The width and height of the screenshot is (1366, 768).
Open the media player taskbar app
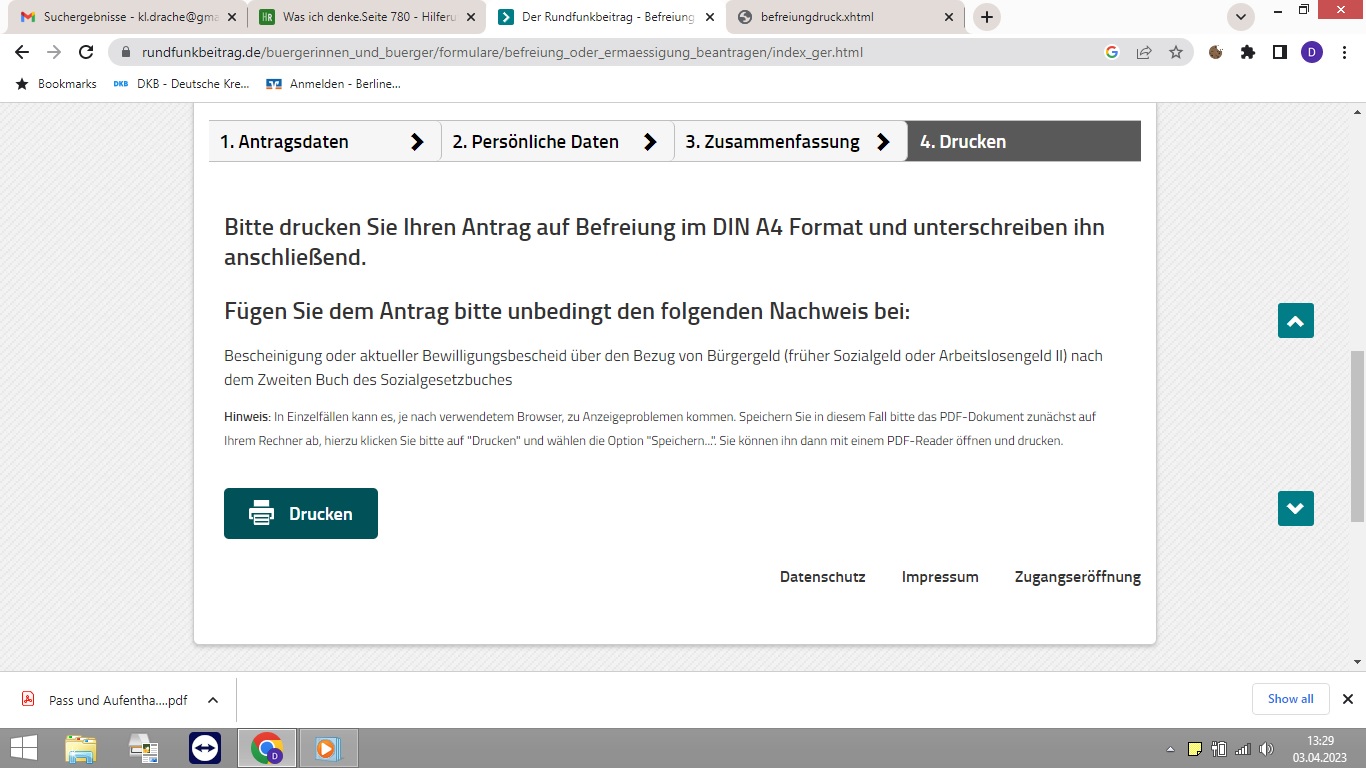[329, 748]
